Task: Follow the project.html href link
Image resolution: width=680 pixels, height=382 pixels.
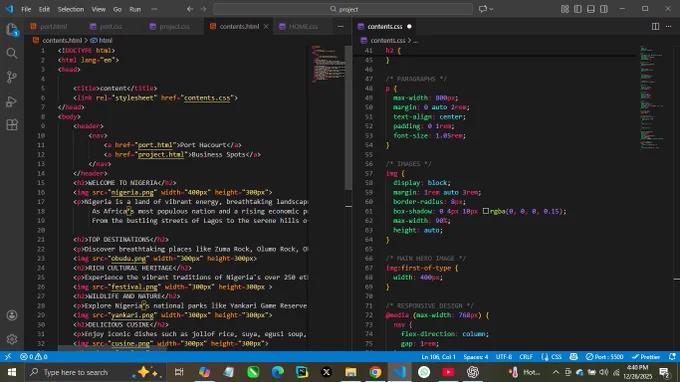Action: click(x=160, y=154)
